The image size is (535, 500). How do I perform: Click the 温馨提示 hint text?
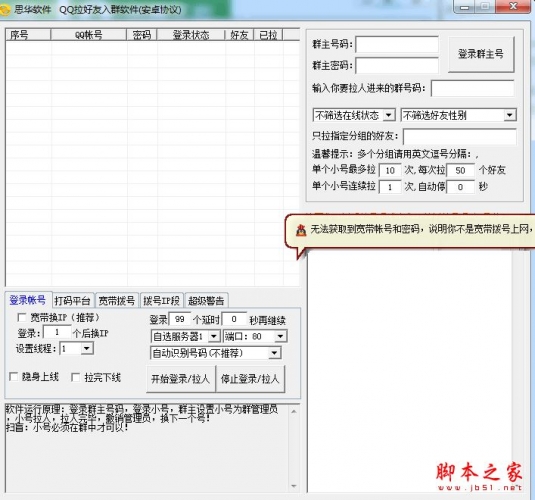click(395, 154)
